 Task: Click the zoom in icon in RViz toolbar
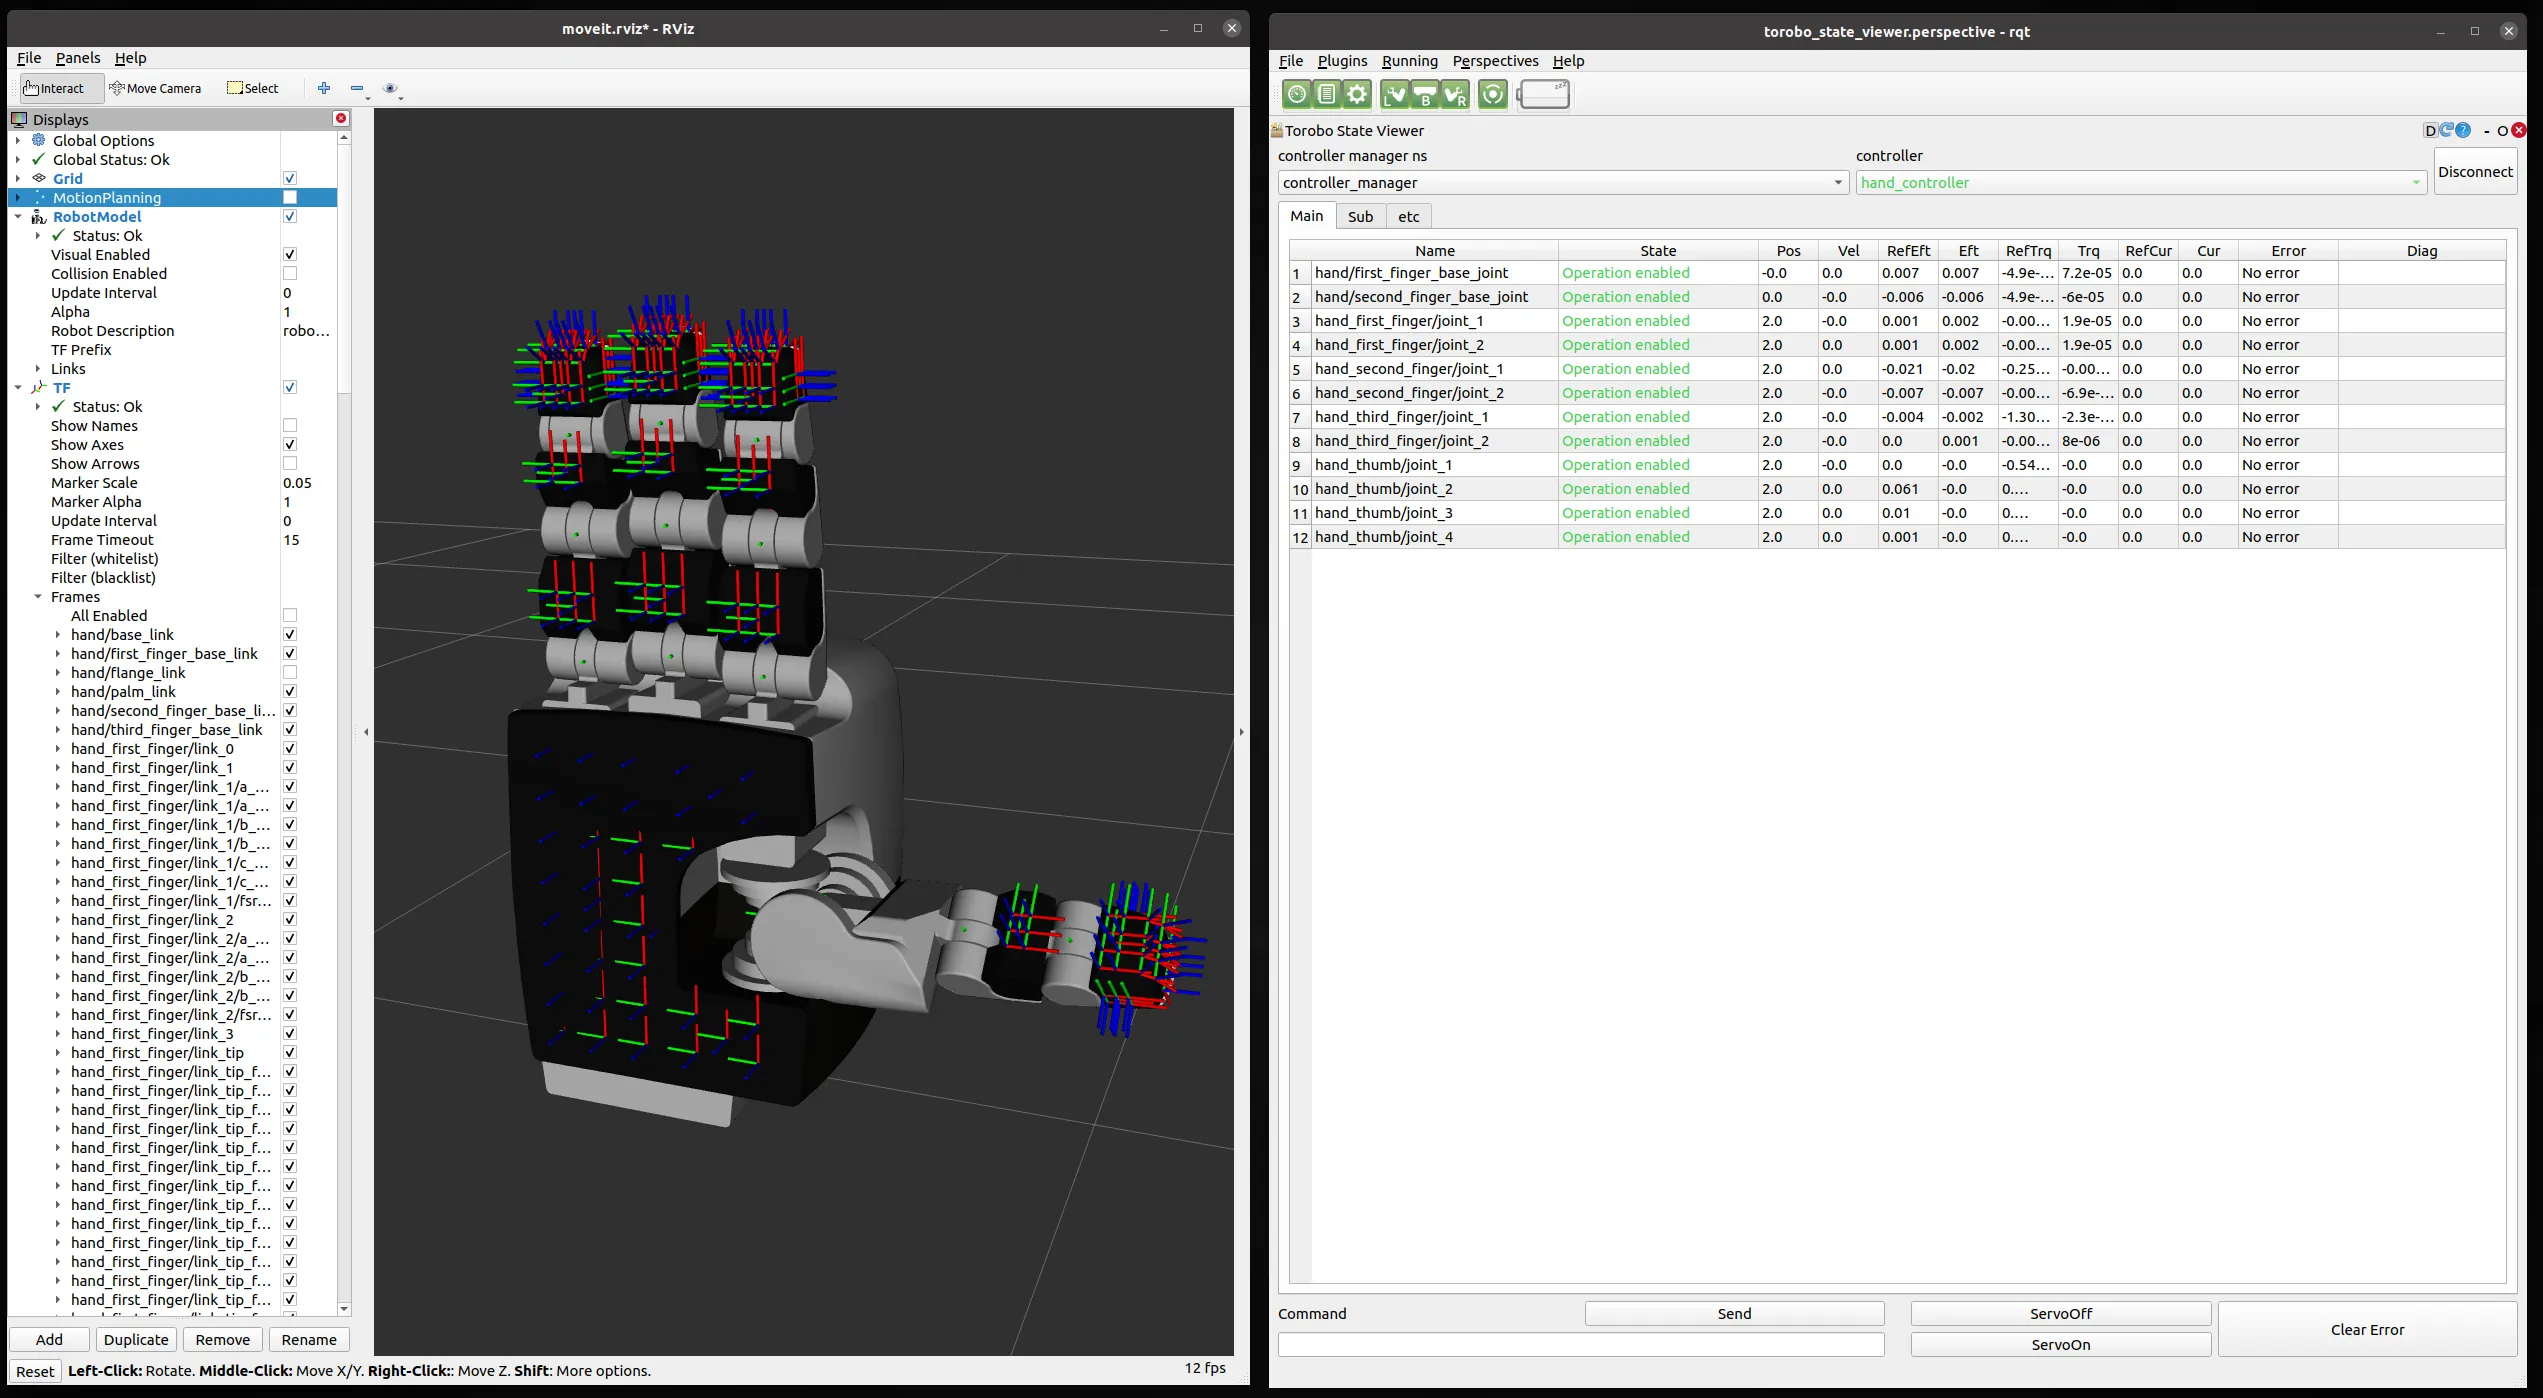click(x=325, y=88)
